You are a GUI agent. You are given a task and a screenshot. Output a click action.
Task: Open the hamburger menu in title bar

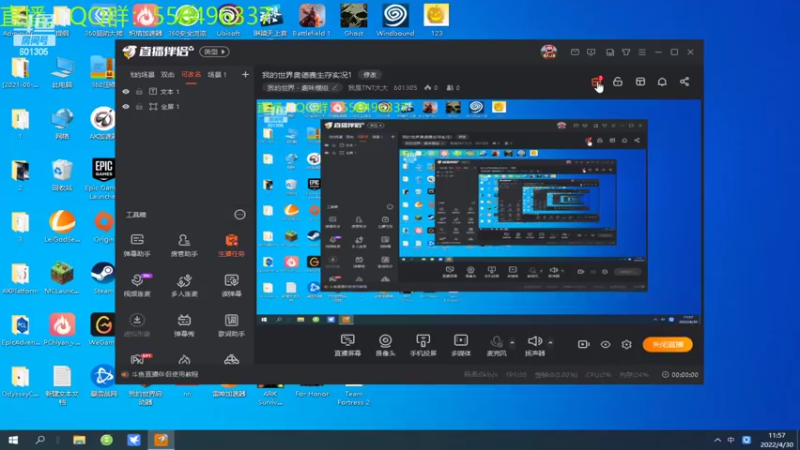(x=642, y=52)
